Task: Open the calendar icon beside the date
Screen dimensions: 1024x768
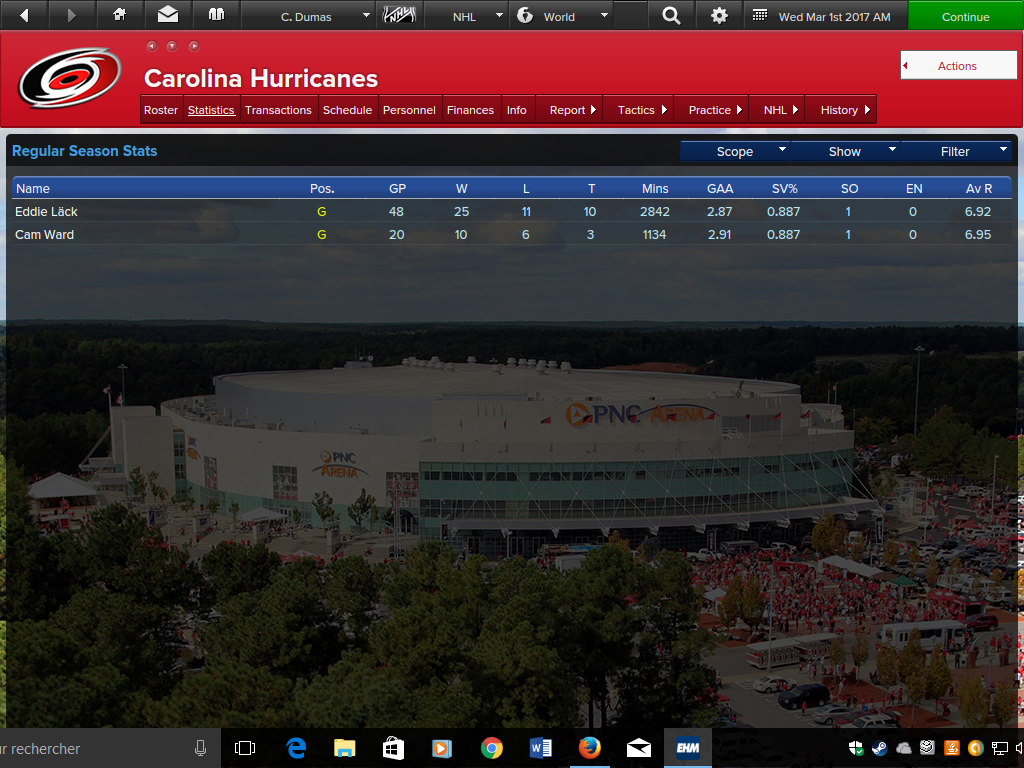Action: click(759, 15)
